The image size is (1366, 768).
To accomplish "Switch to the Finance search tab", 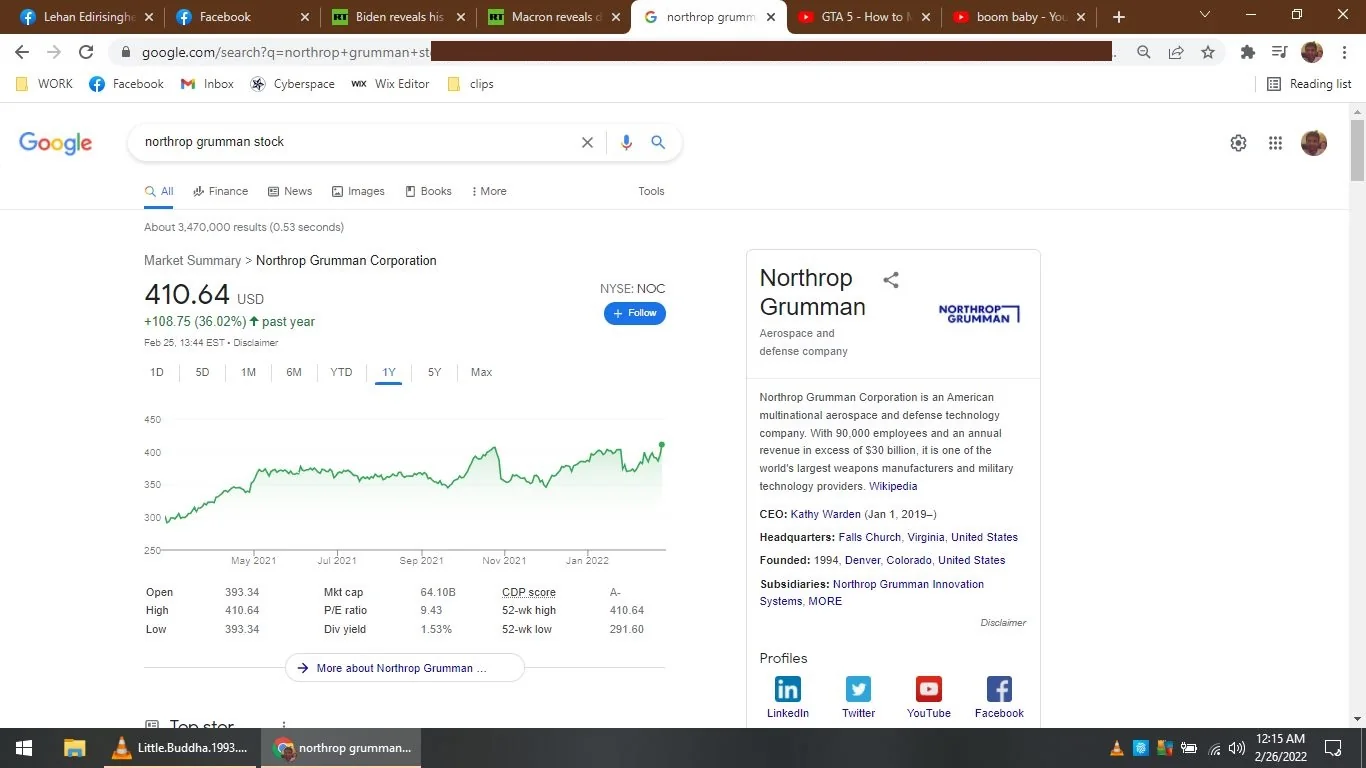I will 220,191.
